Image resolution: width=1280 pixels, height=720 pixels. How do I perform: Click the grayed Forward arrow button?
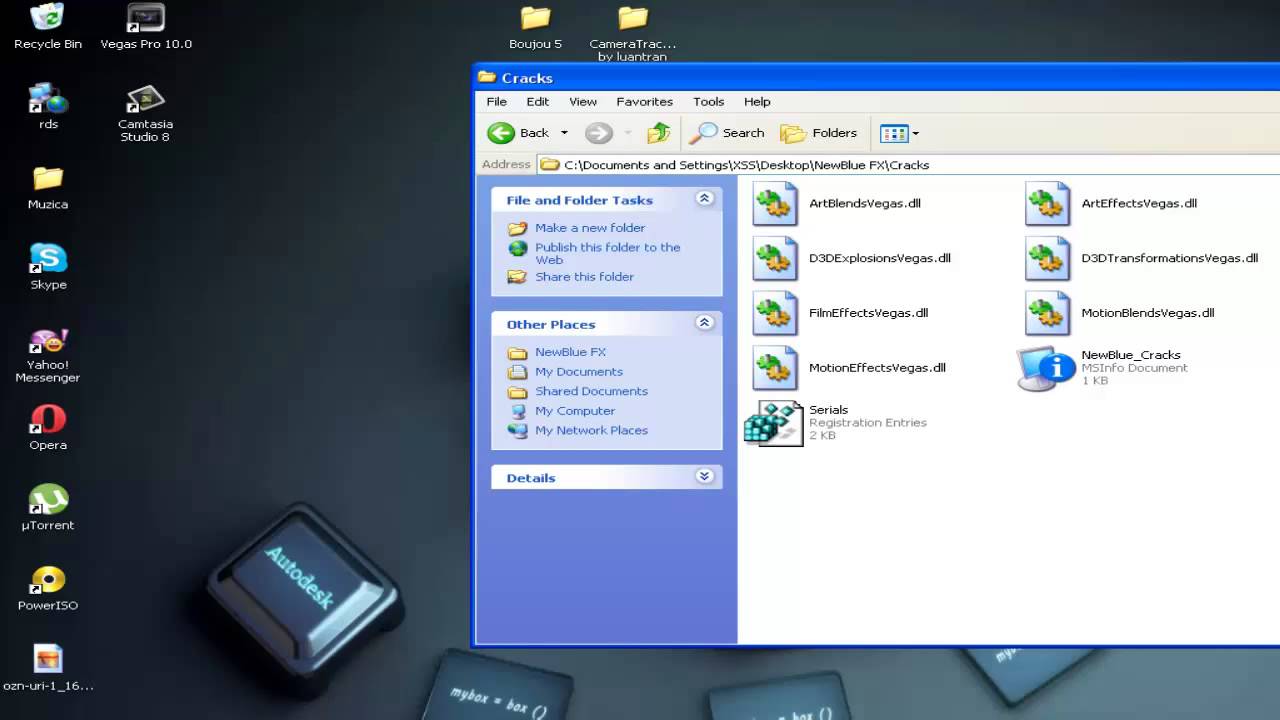pos(598,133)
